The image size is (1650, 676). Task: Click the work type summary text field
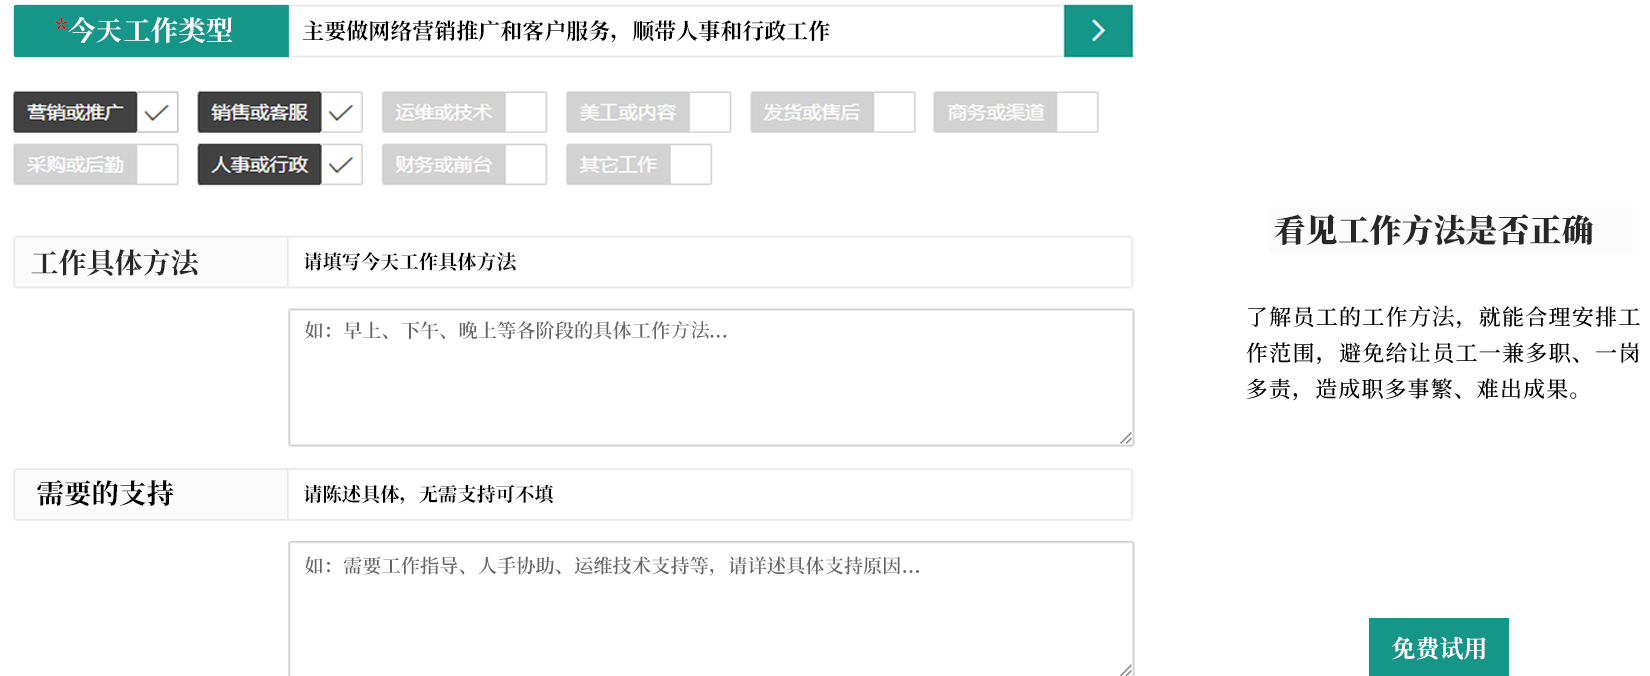(675, 31)
